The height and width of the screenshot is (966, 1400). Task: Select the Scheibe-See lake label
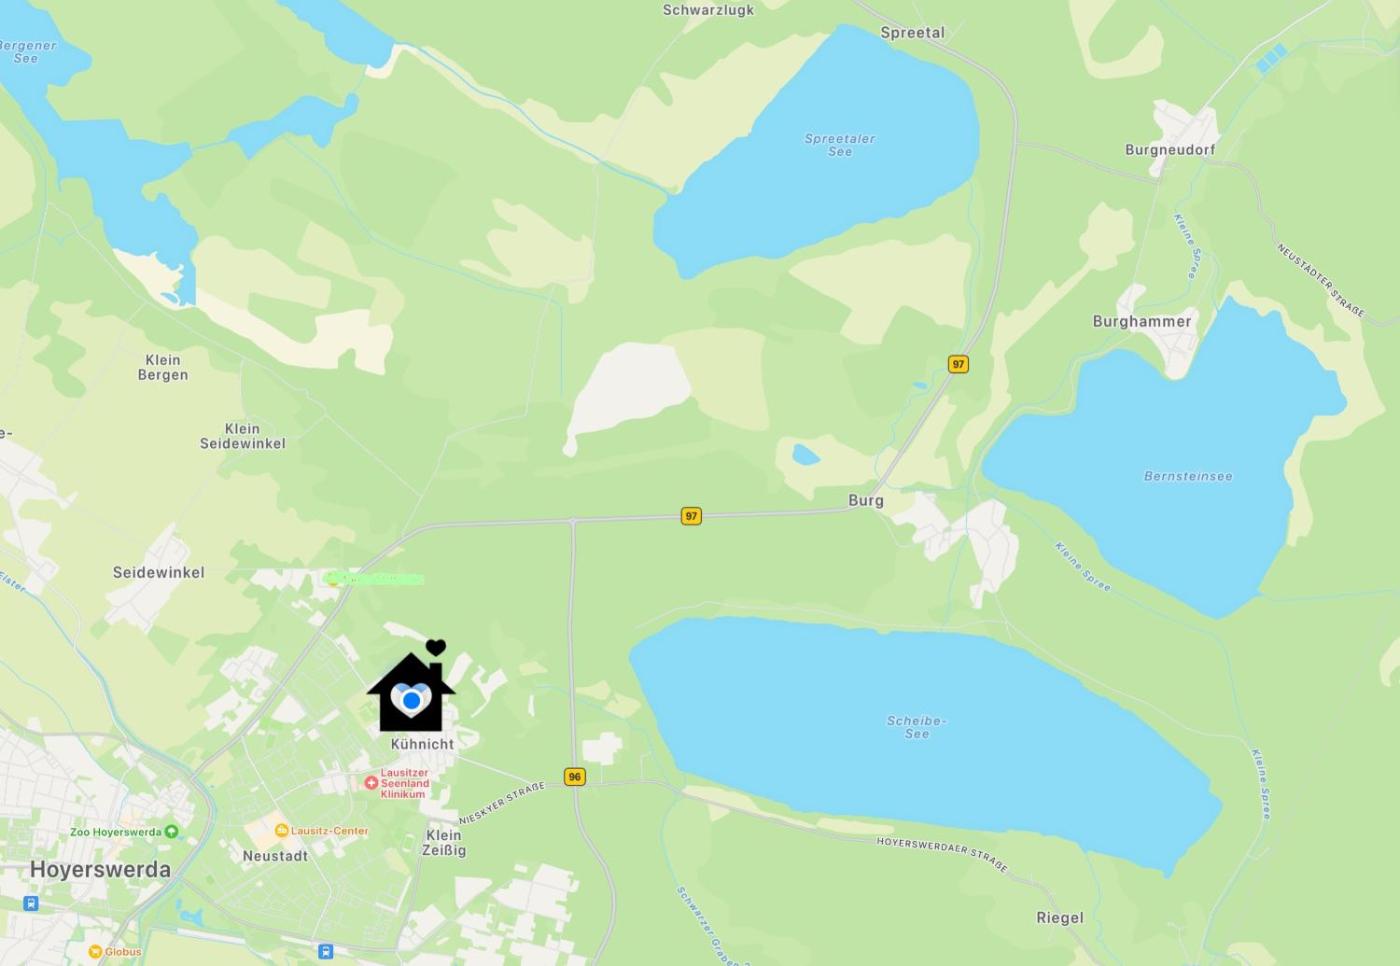916,727
